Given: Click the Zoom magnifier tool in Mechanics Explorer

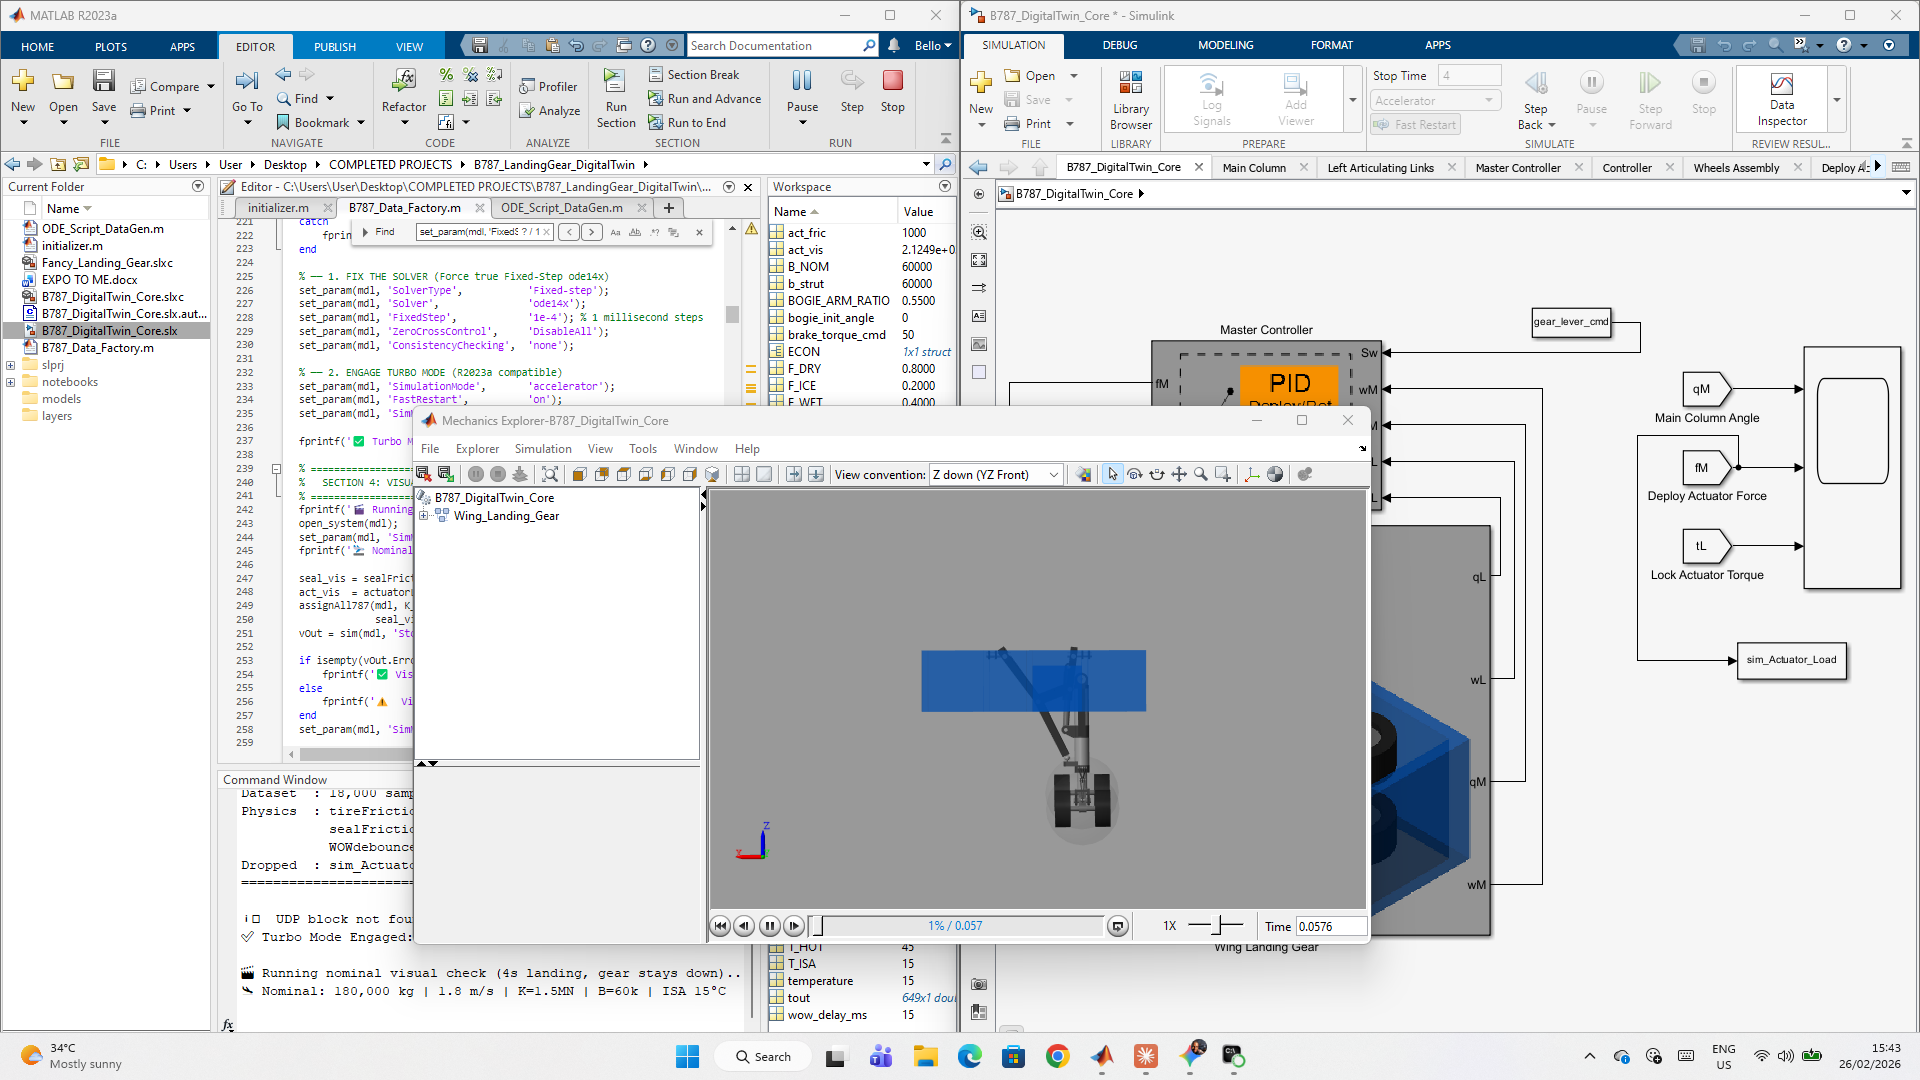Looking at the screenshot, I should [1201, 475].
